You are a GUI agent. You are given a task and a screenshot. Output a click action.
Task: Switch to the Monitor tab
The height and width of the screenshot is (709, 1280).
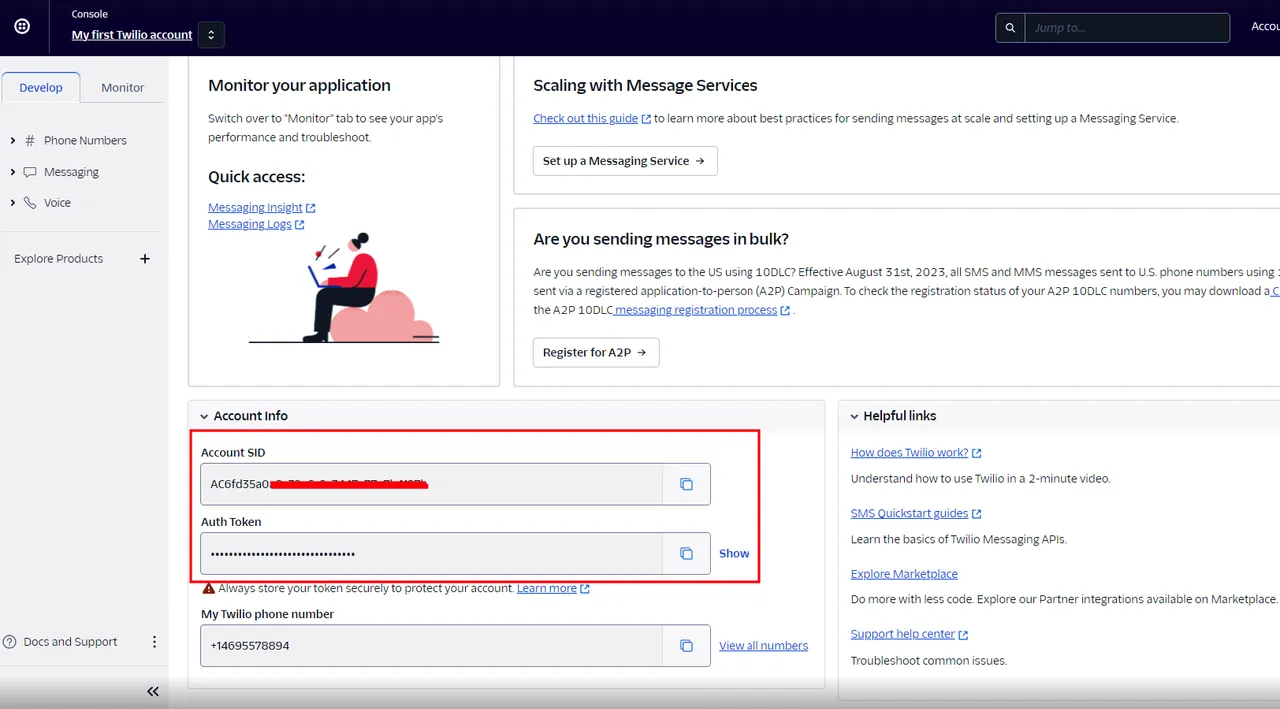point(123,88)
